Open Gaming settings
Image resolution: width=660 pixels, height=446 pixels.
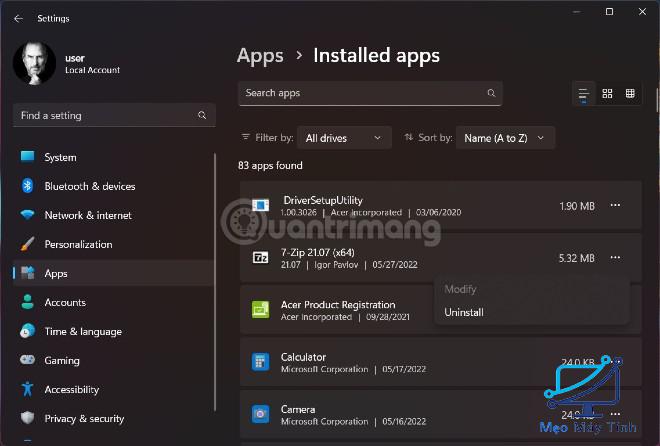pyautogui.click(x=114, y=360)
